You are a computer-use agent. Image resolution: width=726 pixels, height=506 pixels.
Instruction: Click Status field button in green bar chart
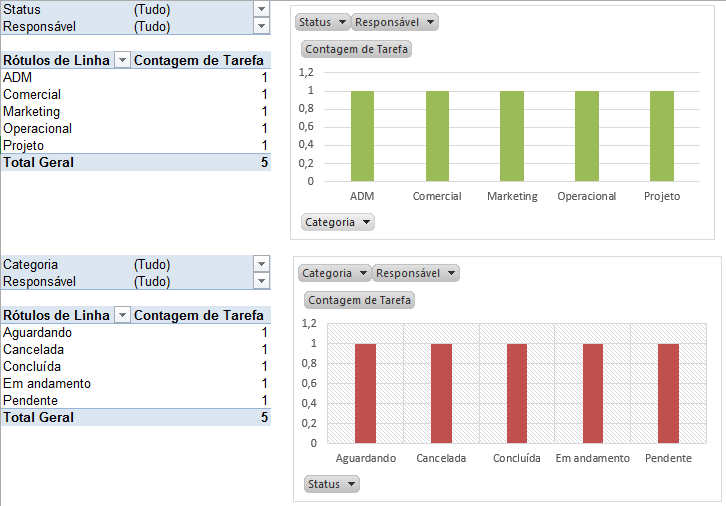[x=323, y=22]
